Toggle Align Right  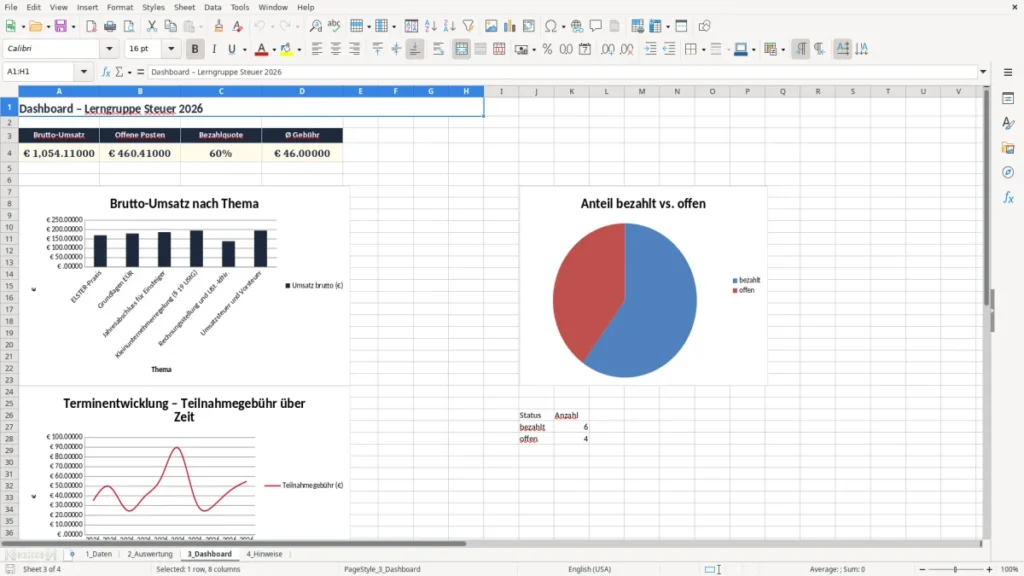[355, 49]
